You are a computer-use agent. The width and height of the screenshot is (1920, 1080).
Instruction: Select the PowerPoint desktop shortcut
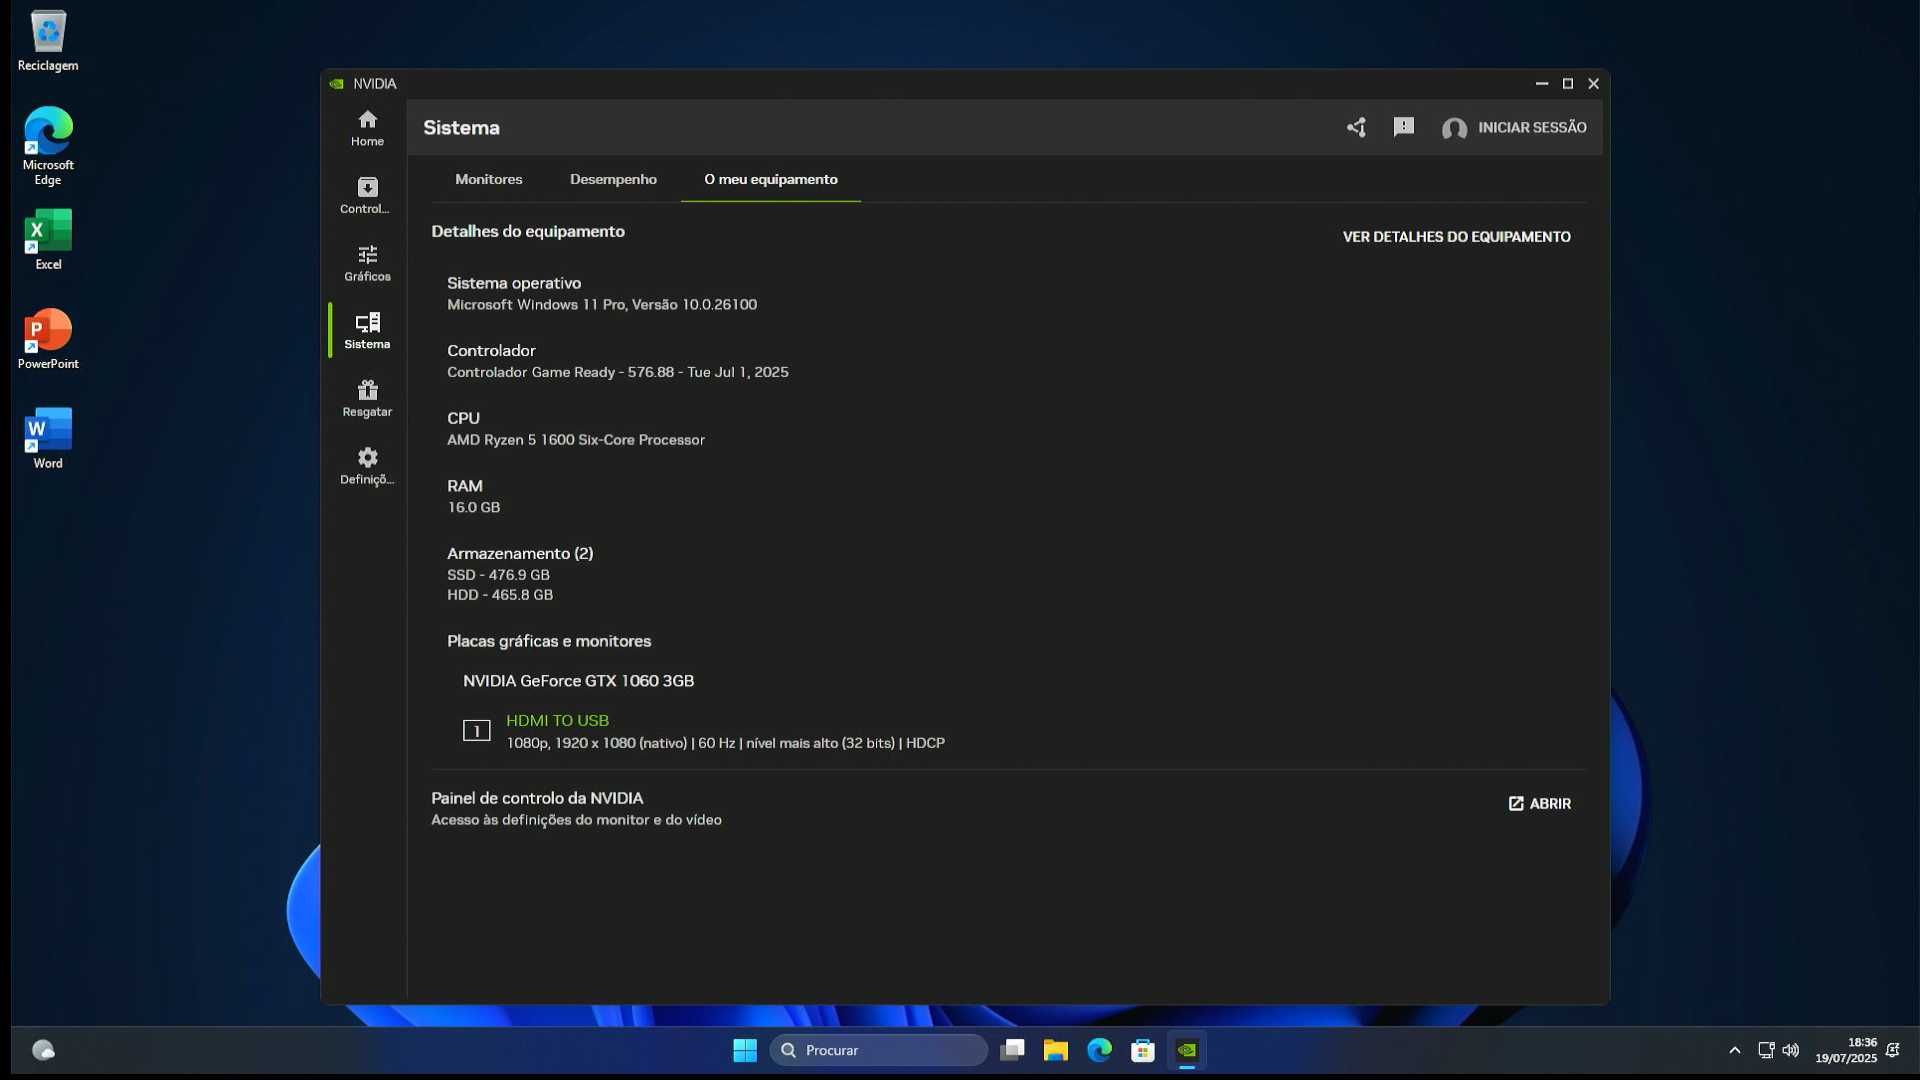pos(48,339)
